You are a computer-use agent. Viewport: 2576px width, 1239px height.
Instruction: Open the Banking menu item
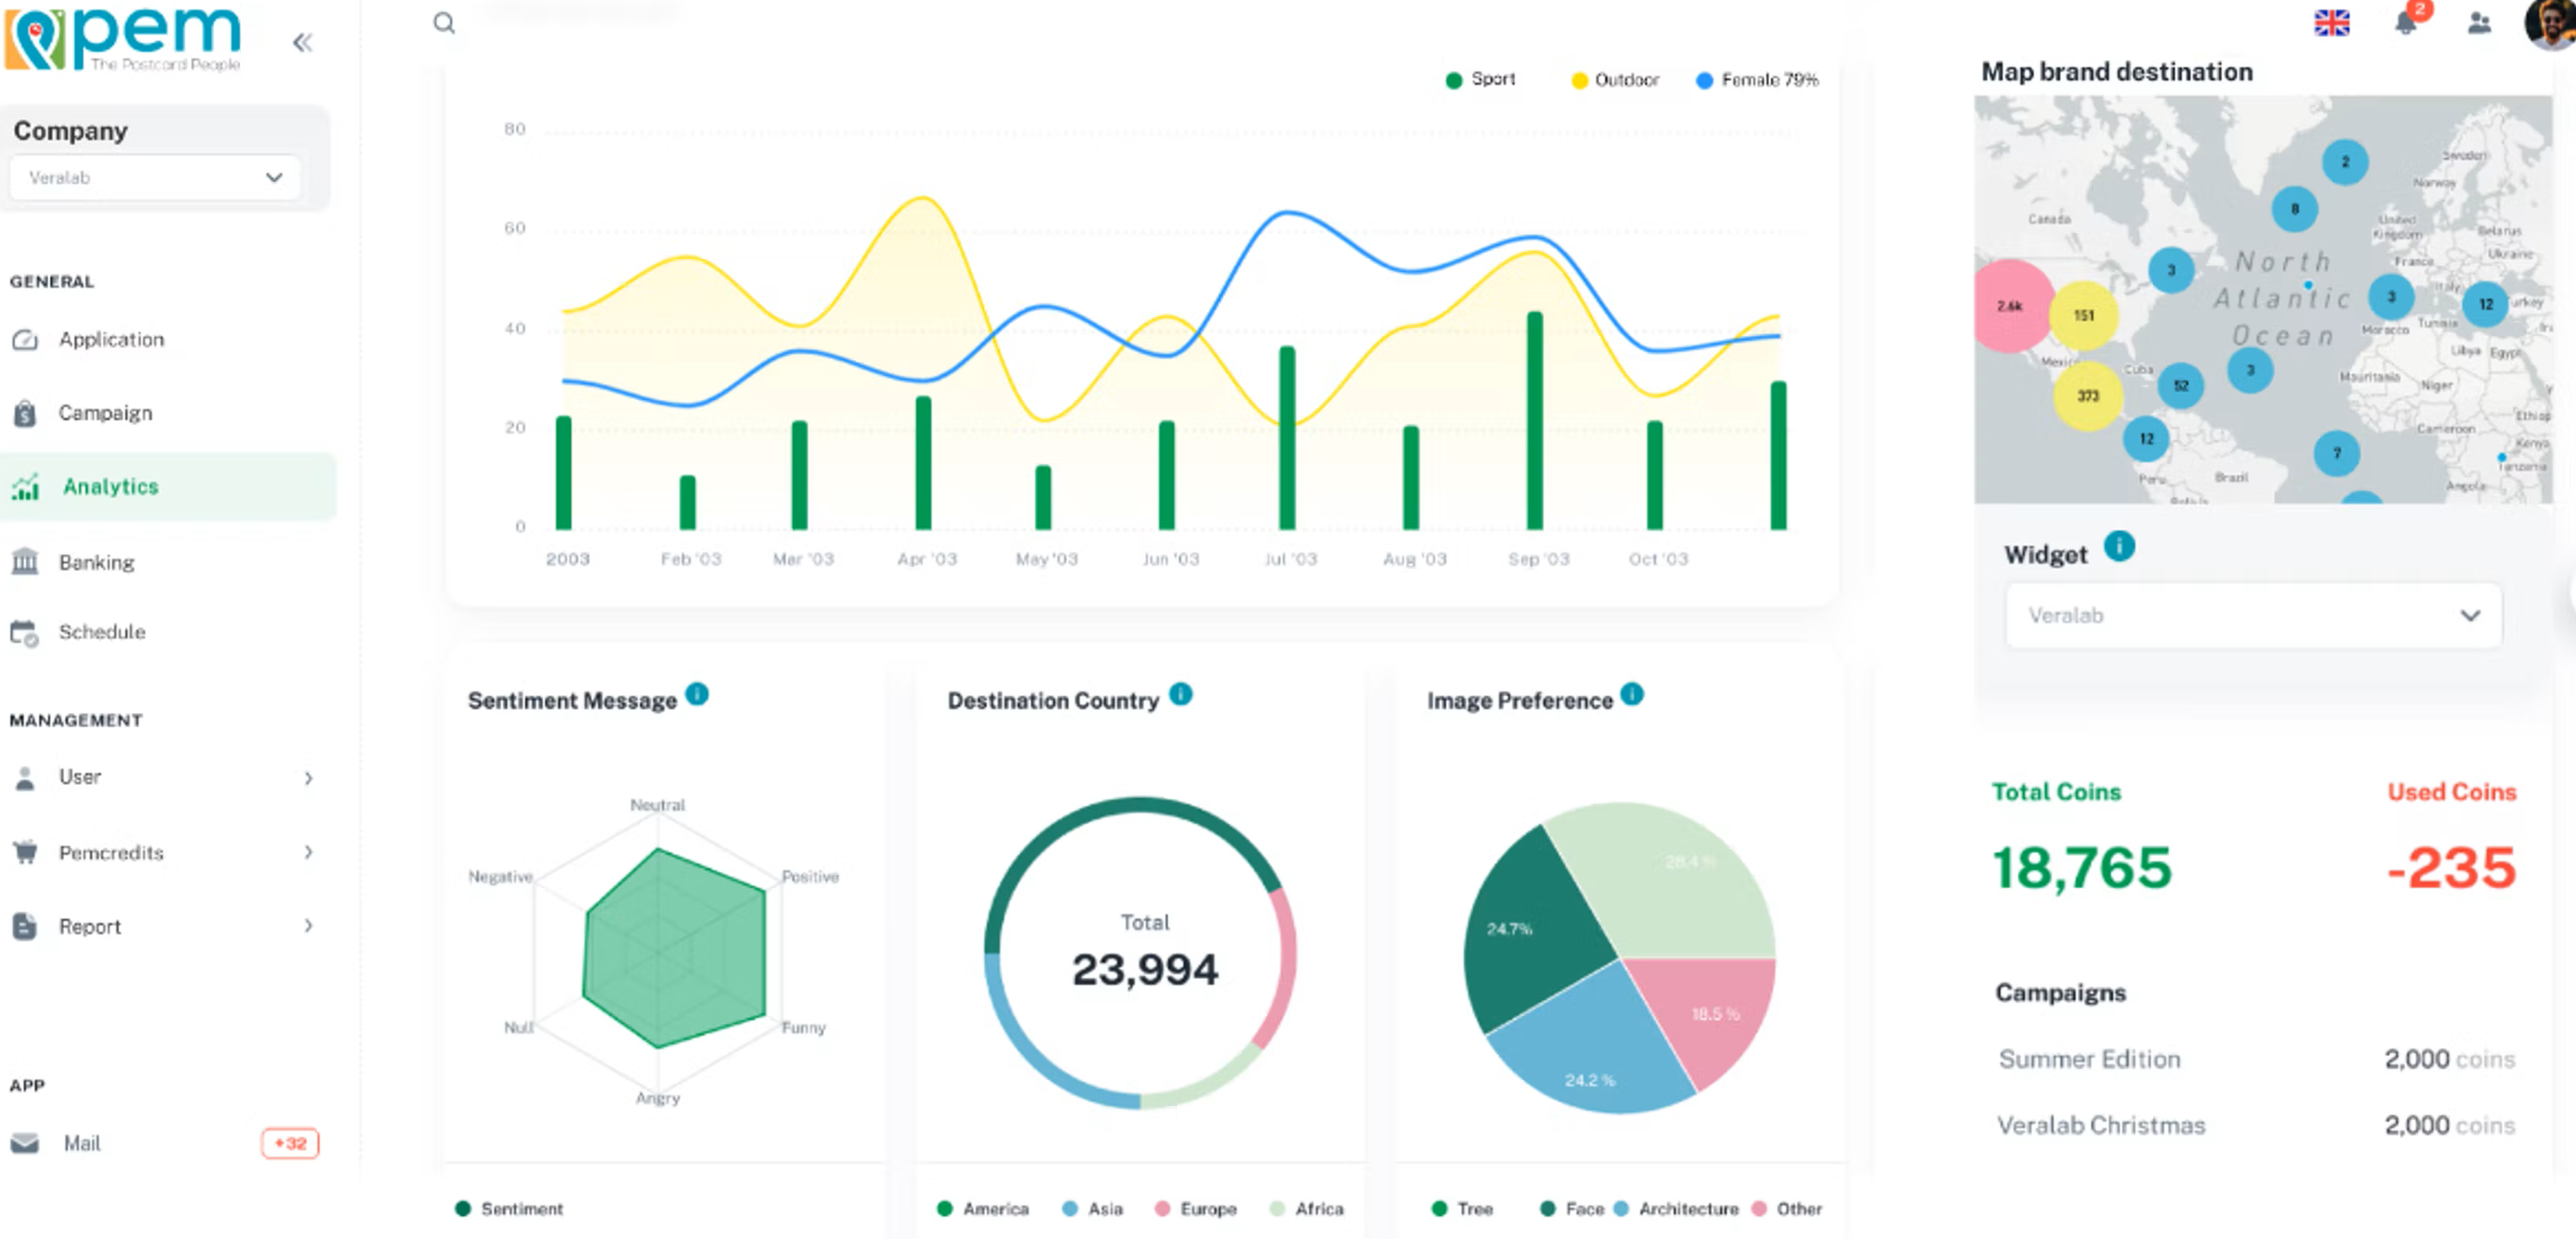coord(96,562)
